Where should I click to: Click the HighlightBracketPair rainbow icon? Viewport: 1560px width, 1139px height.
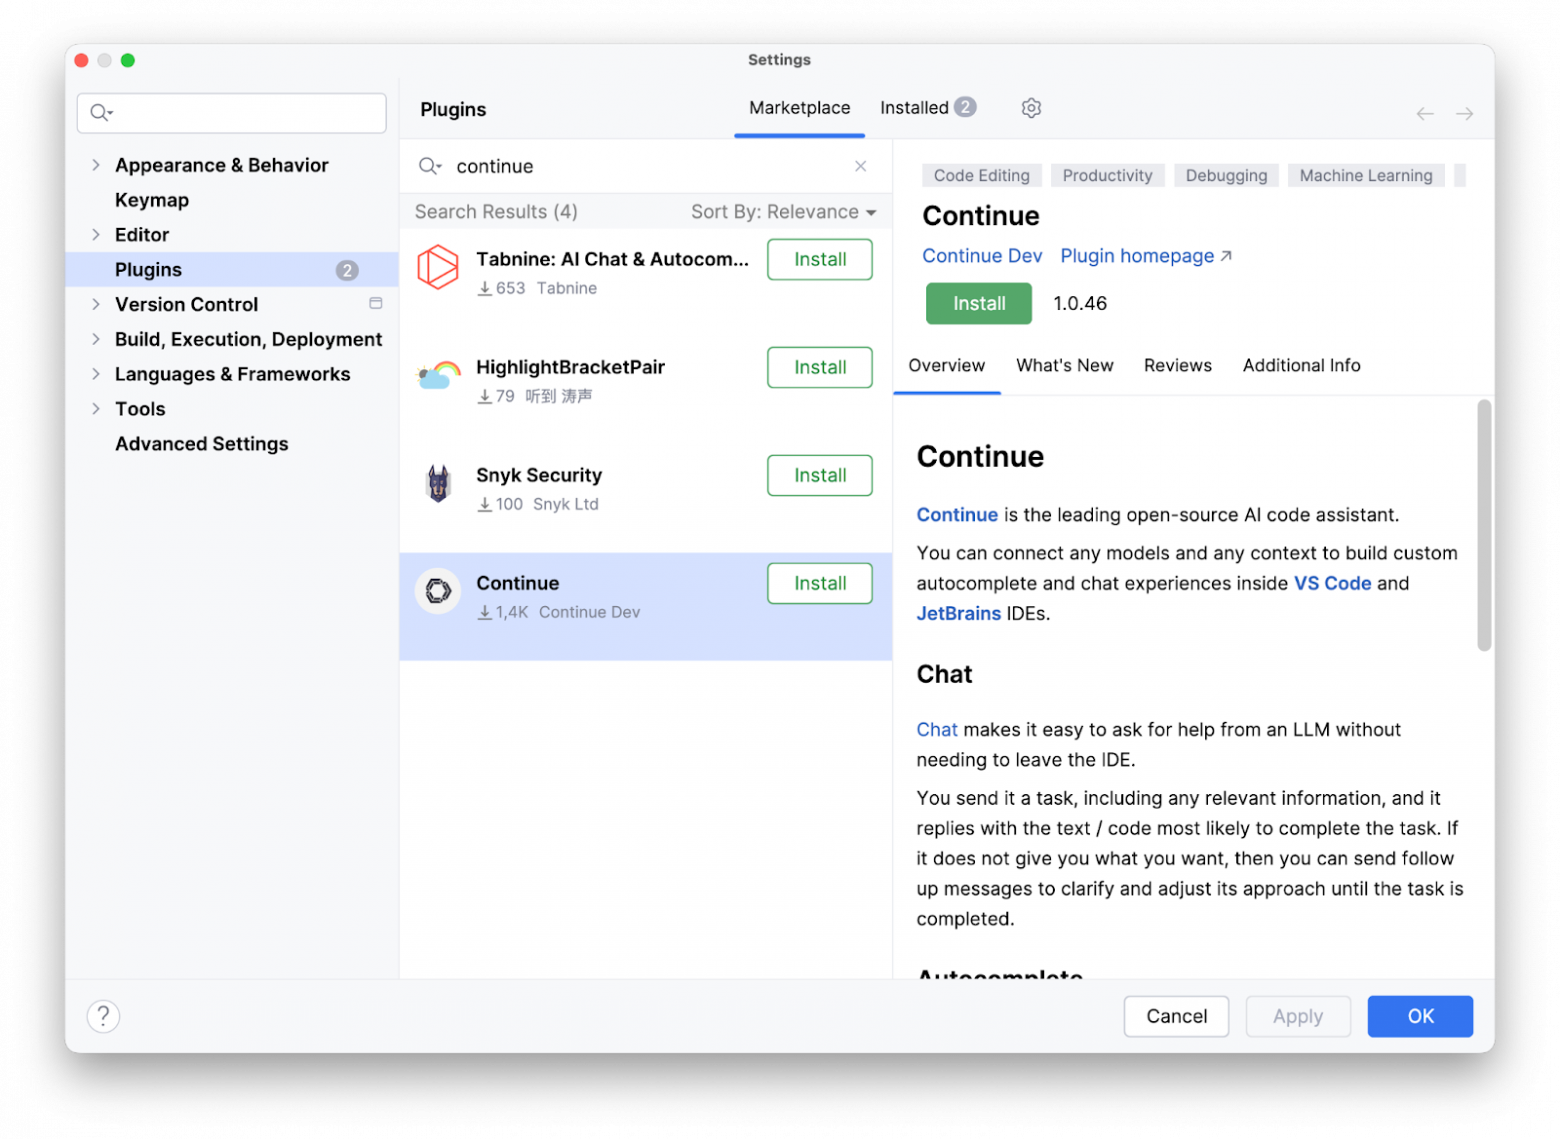pyautogui.click(x=438, y=375)
